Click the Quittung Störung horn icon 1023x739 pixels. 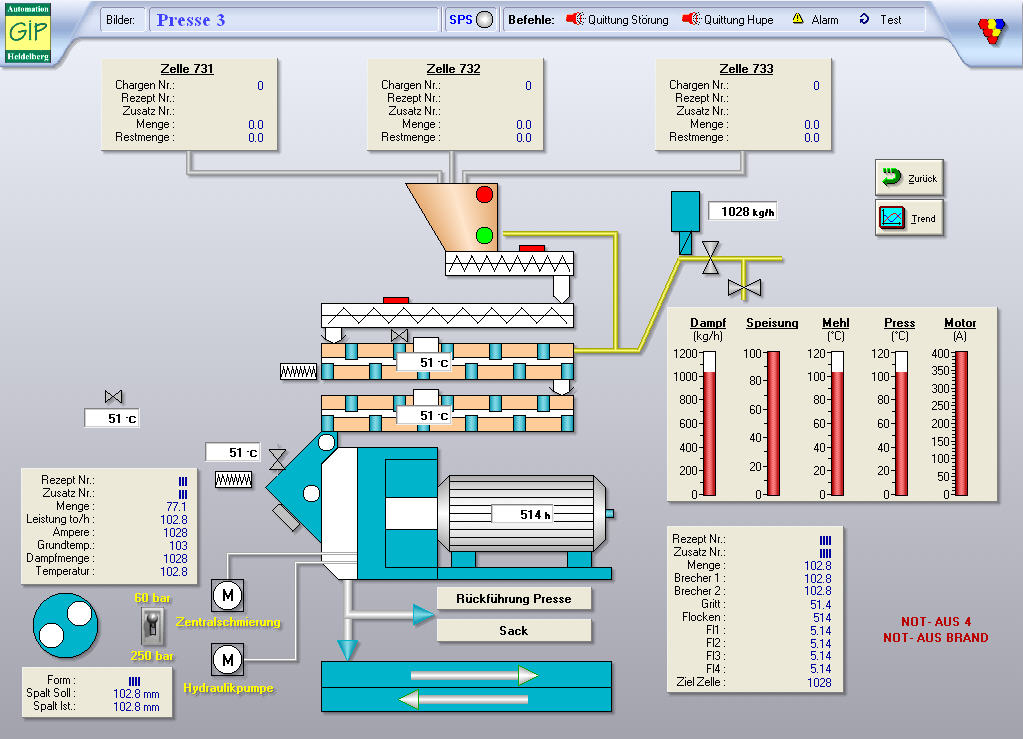point(575,19)
